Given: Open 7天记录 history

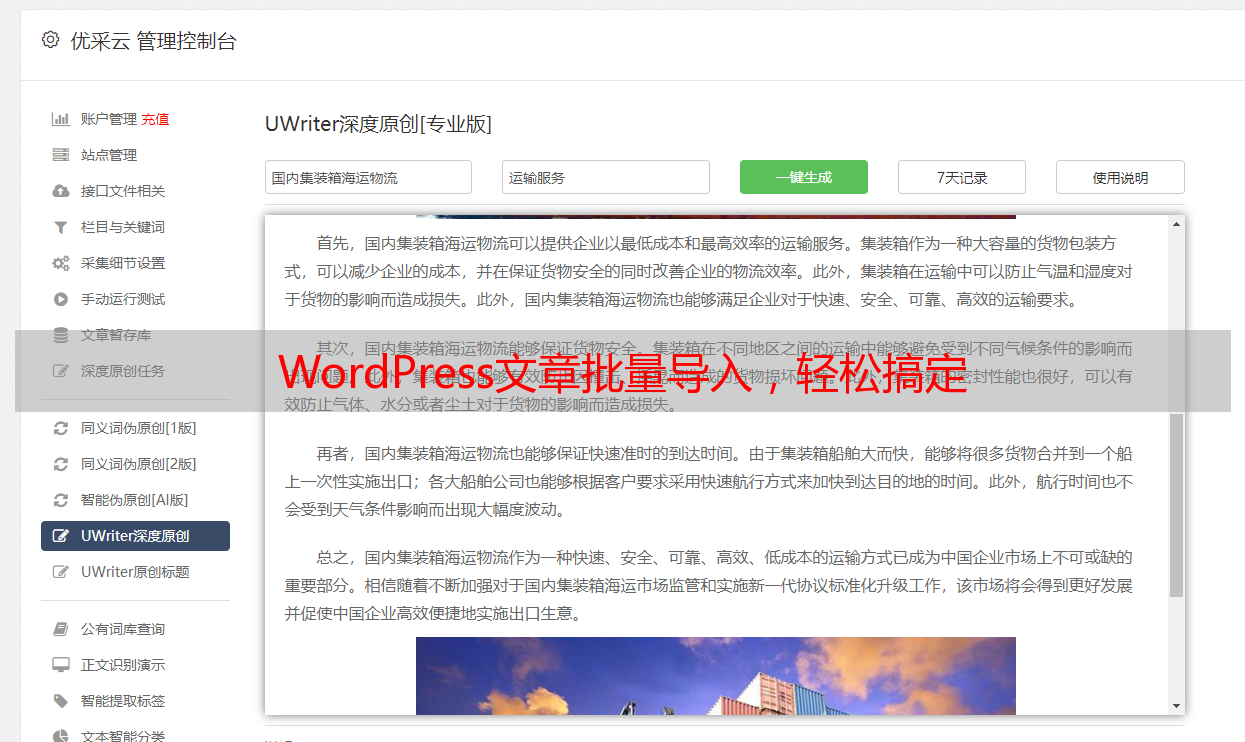Looking at the screenshot, I should pyautogui.click(x=962, y=177).
